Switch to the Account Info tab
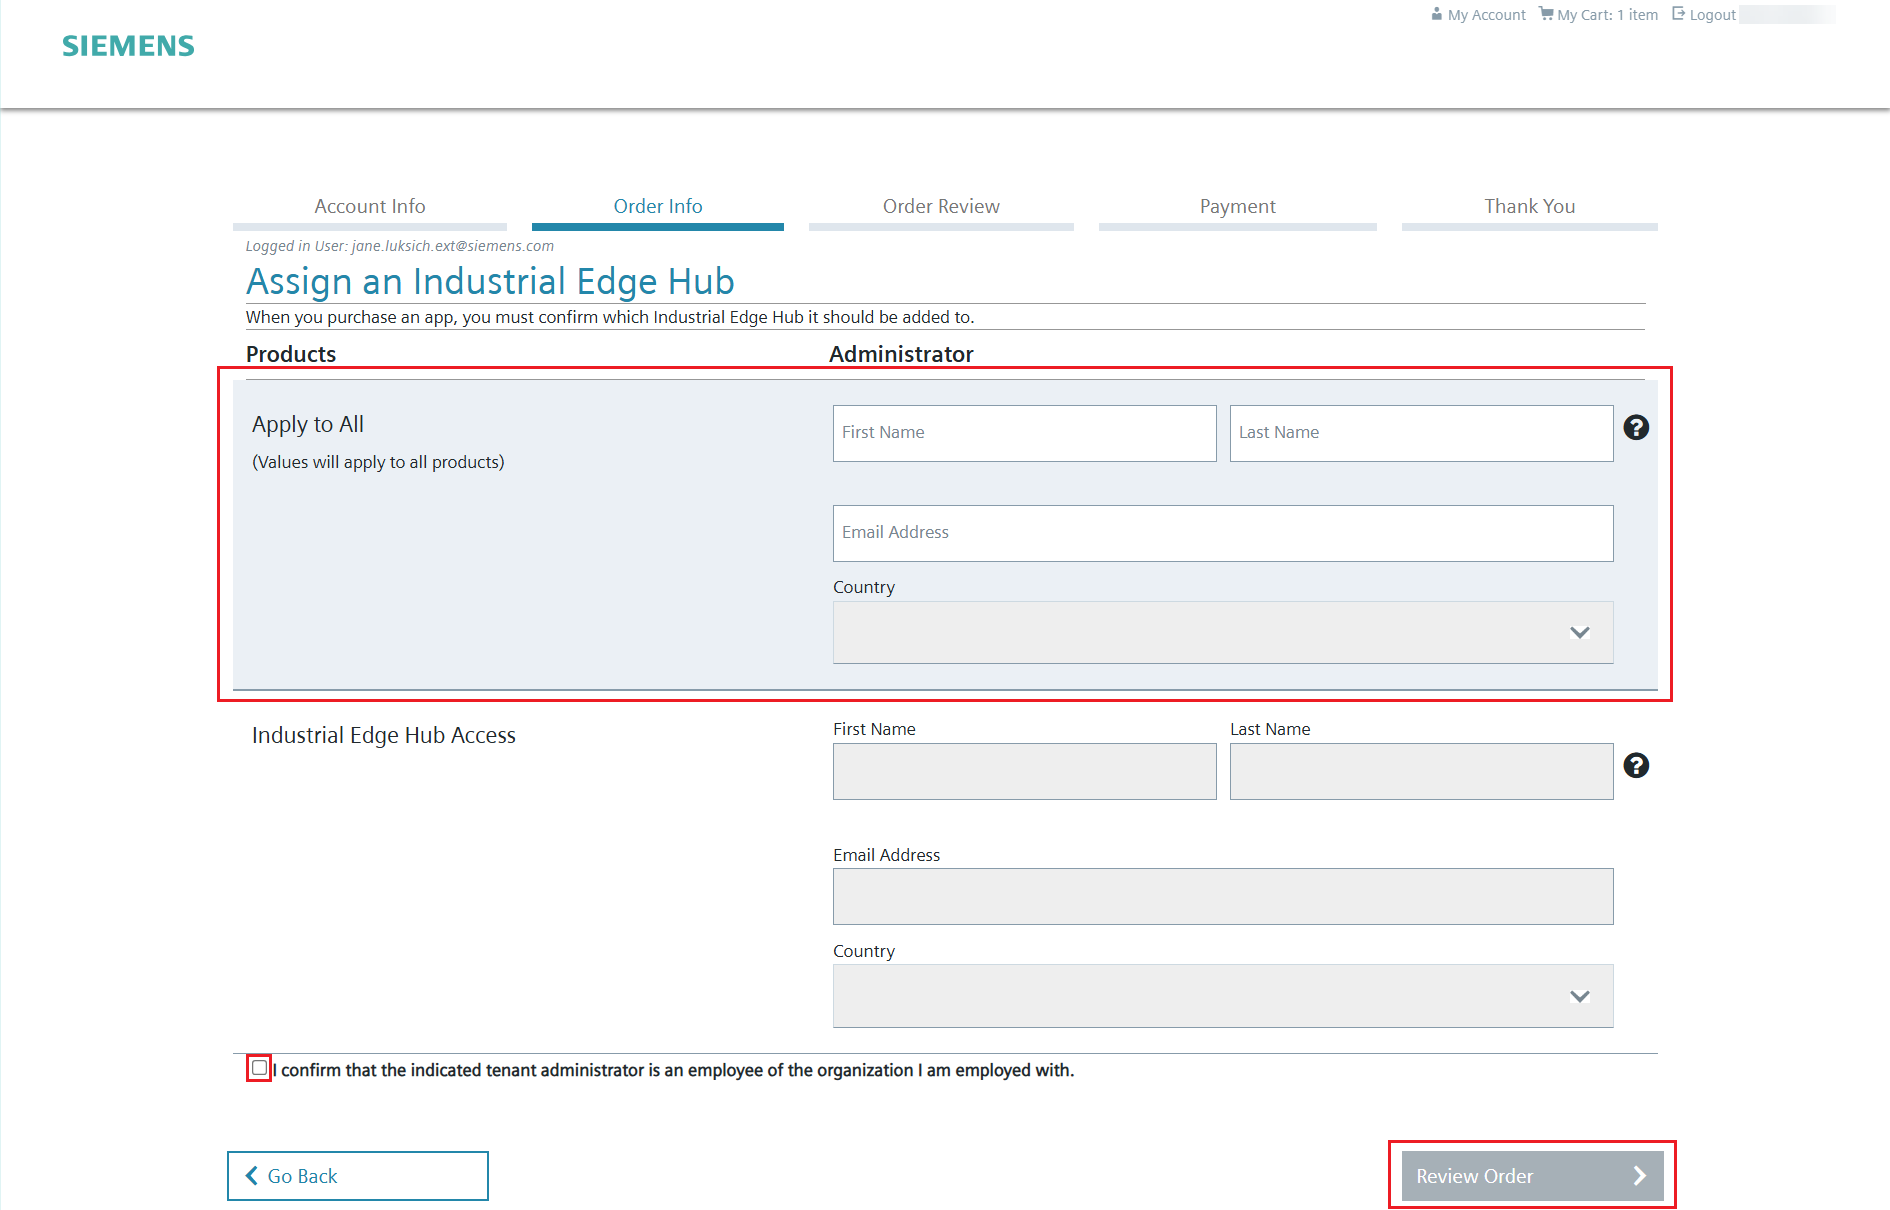This screenshot has height=1210, width=1890. point(369,206)
